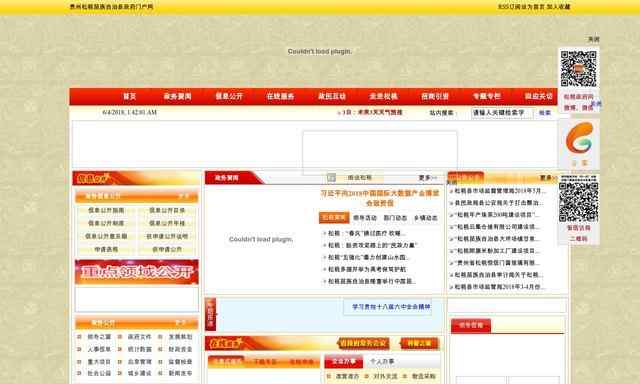Click the red vertical topic label icon
Screen dimensions: 640x384
point(211,314)
